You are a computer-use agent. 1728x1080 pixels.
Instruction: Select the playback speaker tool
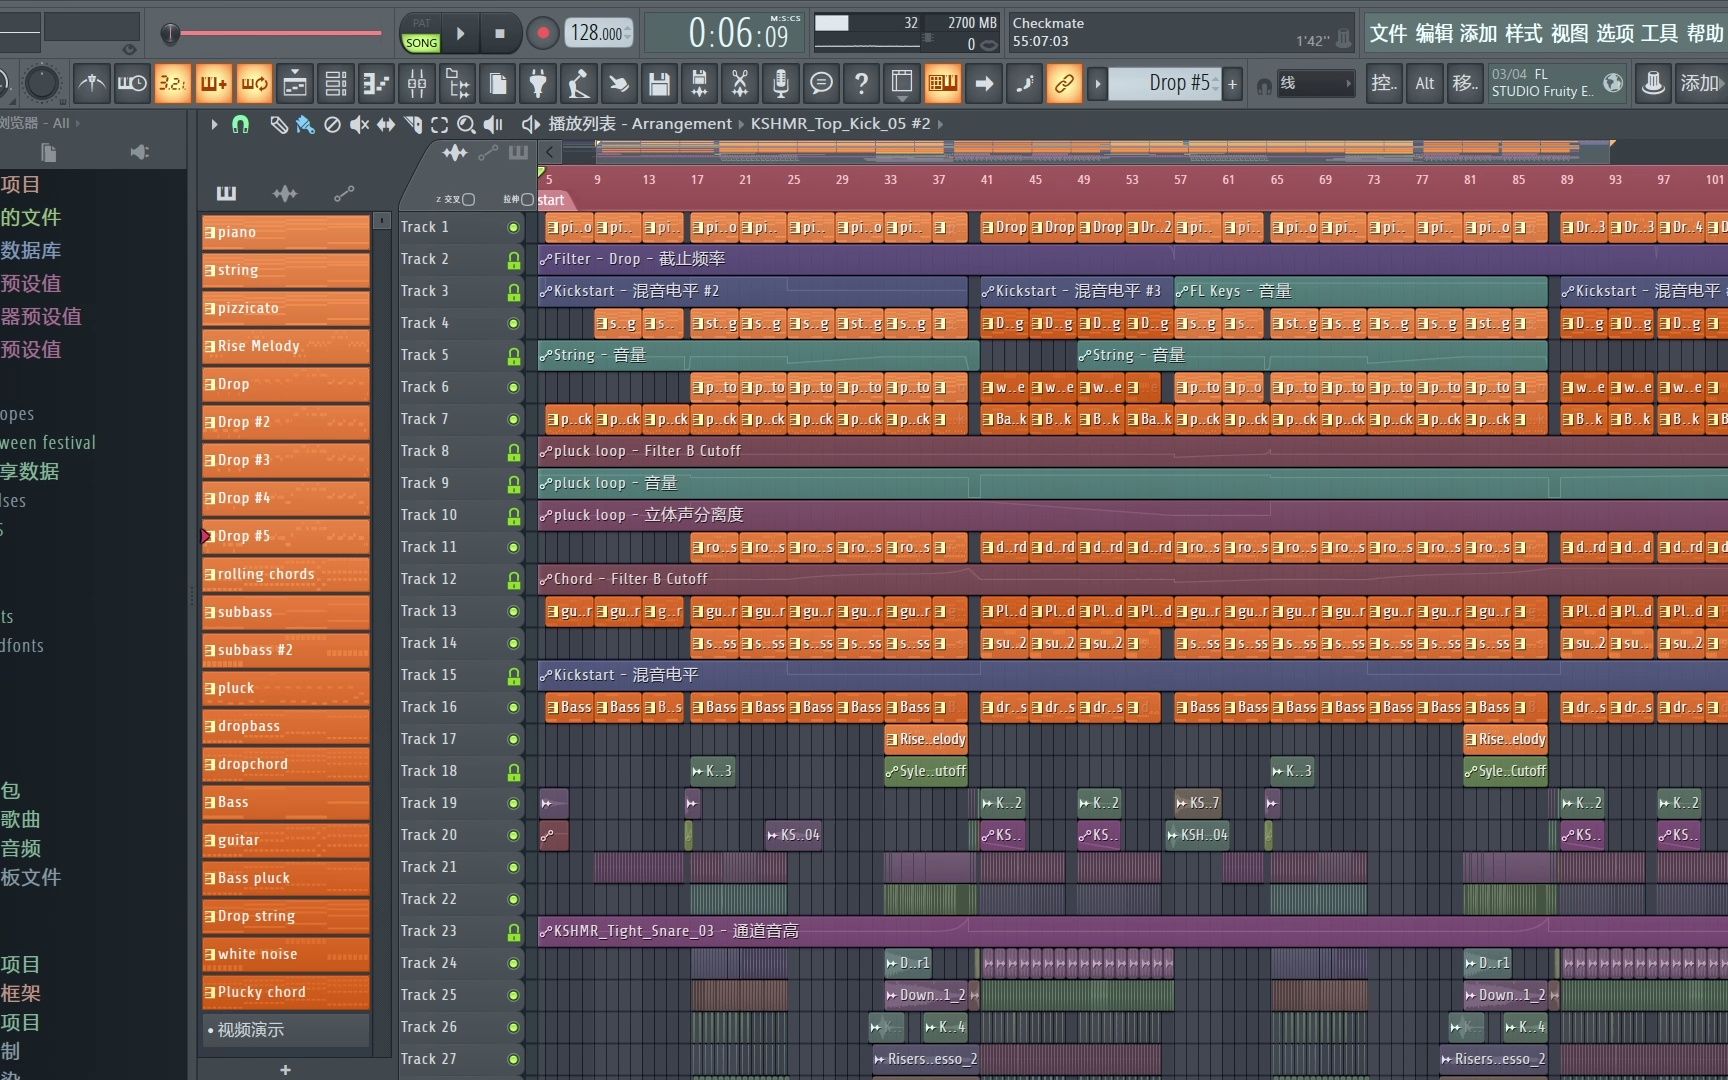493,124
